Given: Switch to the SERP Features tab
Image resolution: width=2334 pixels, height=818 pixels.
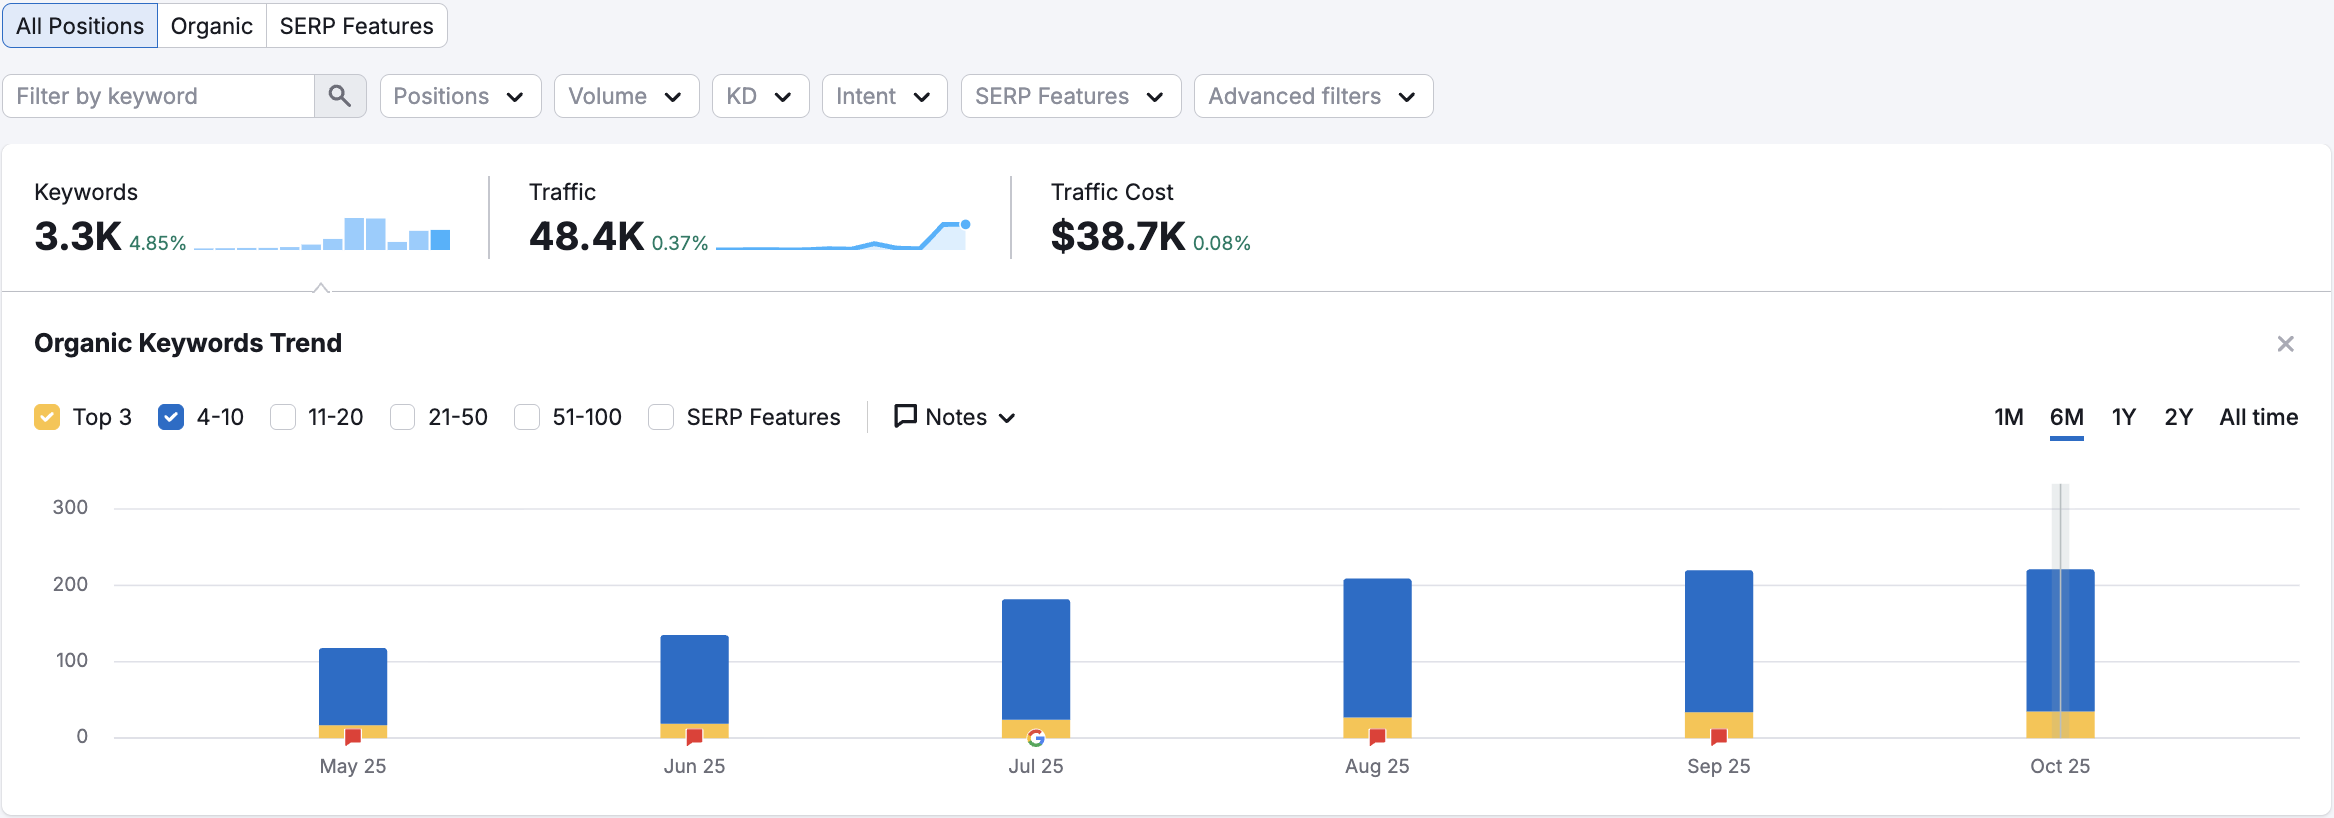Looking at the screenshot, I should (x=356, y=26).
